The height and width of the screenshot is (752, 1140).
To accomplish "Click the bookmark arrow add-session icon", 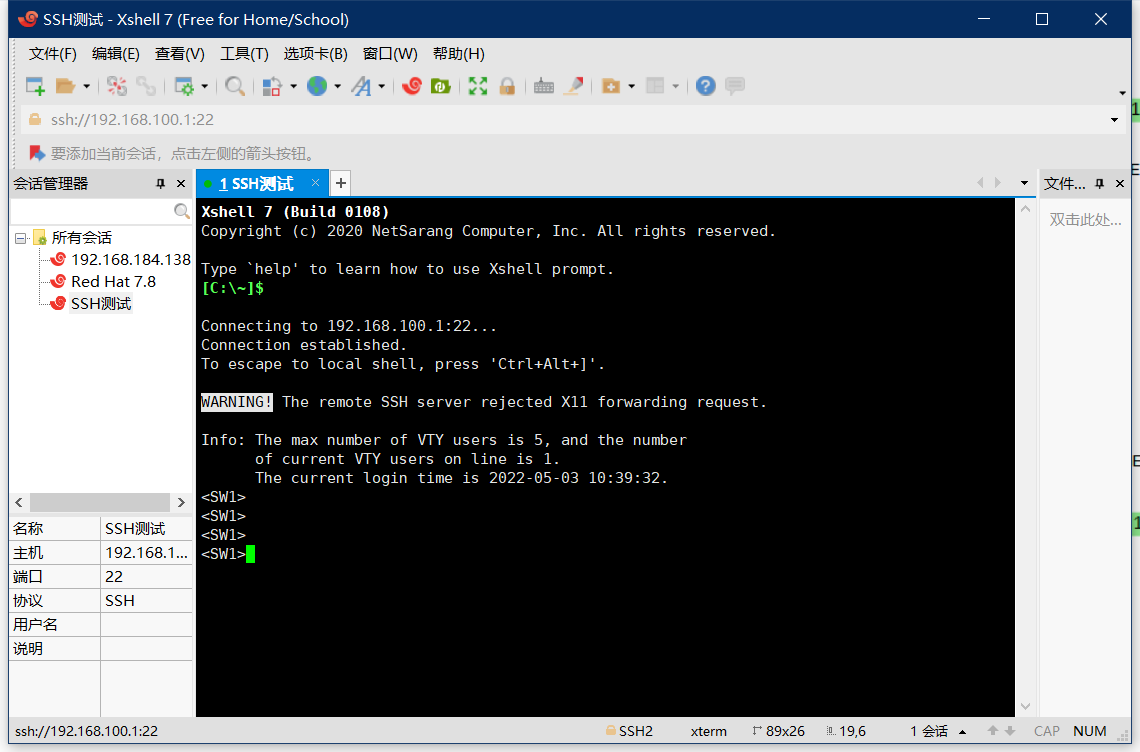I will coord(36,153).
